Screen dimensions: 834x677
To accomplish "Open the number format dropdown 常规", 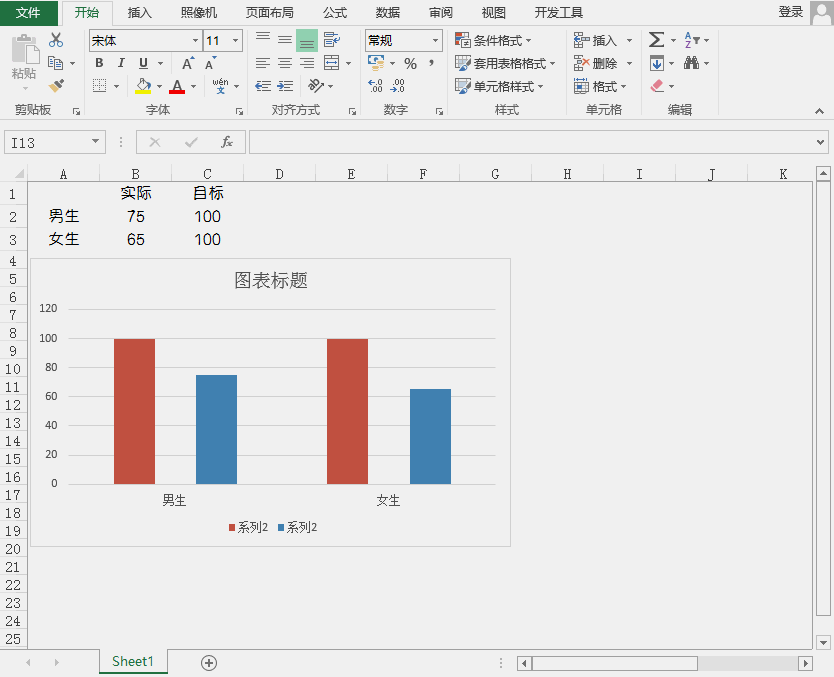I will click(x=435, y=40).
